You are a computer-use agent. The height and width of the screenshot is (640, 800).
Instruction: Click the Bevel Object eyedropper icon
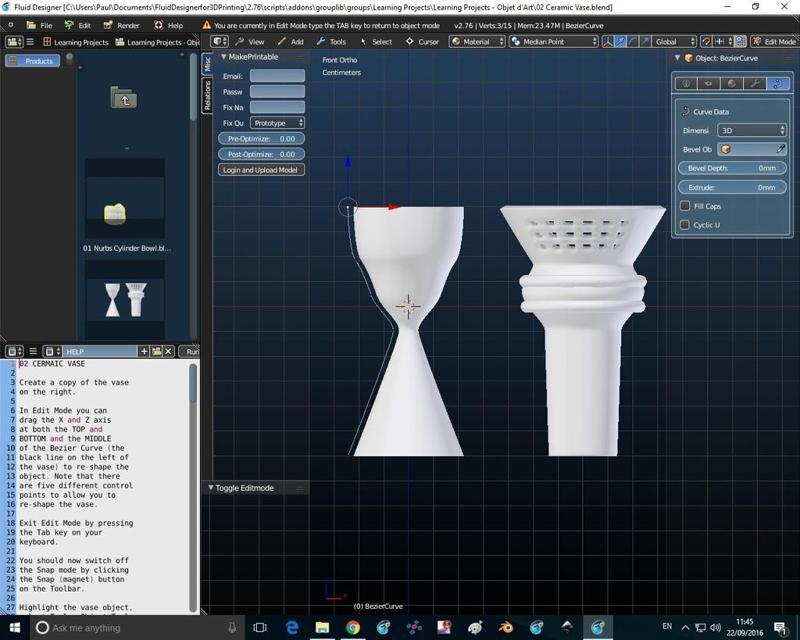781,149
